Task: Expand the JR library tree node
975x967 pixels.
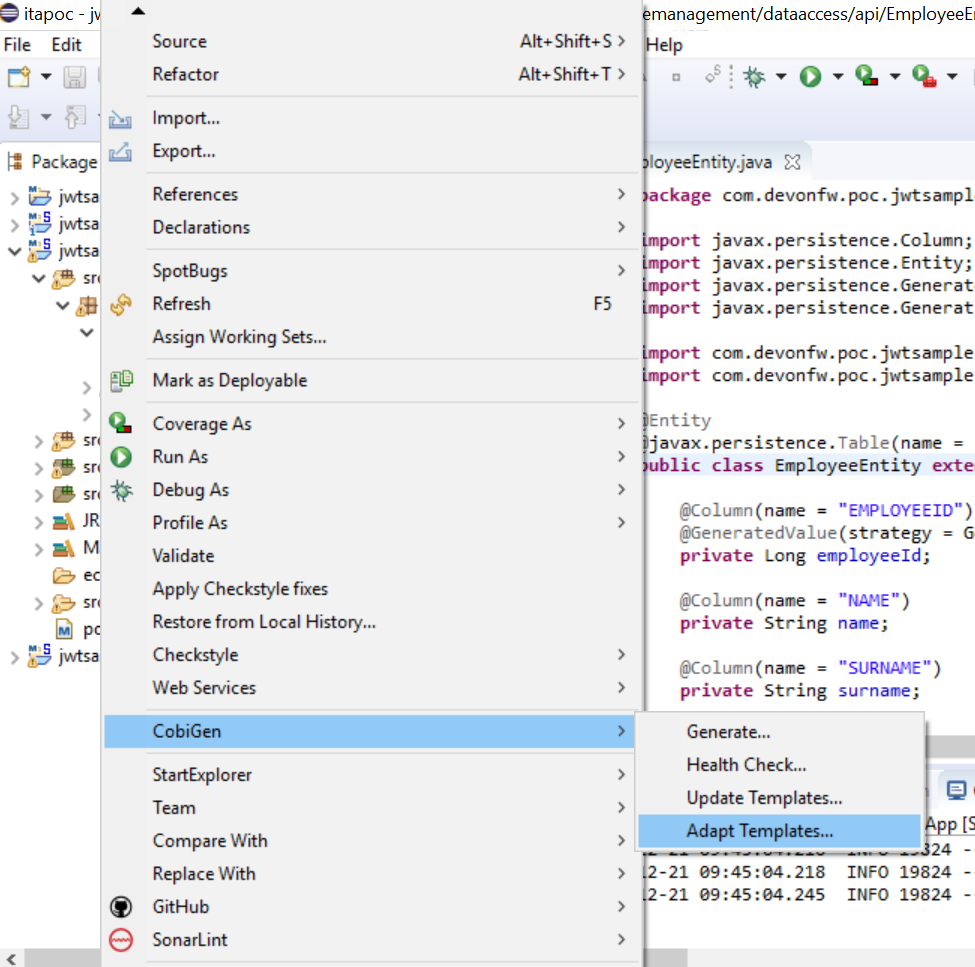Action: click(39, 522)
